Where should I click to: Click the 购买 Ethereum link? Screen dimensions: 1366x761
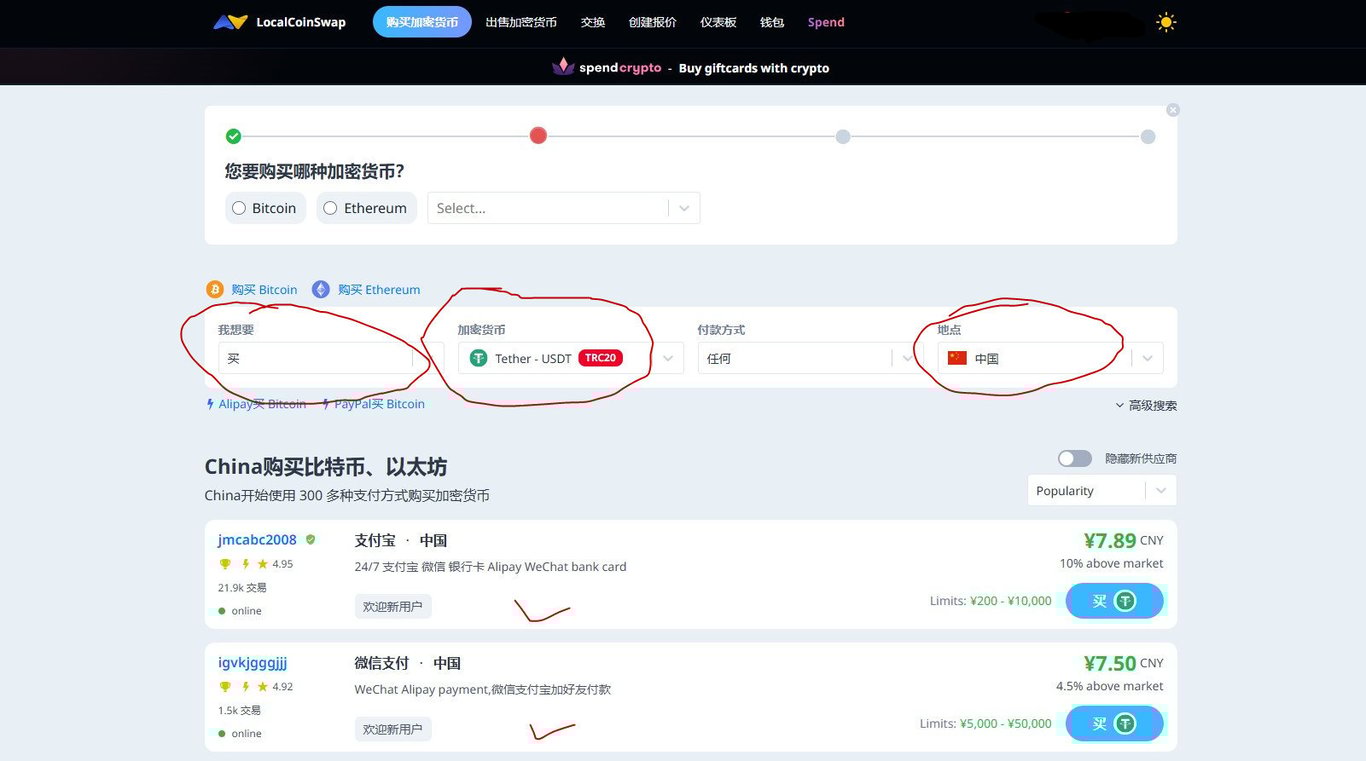[379, 289]
